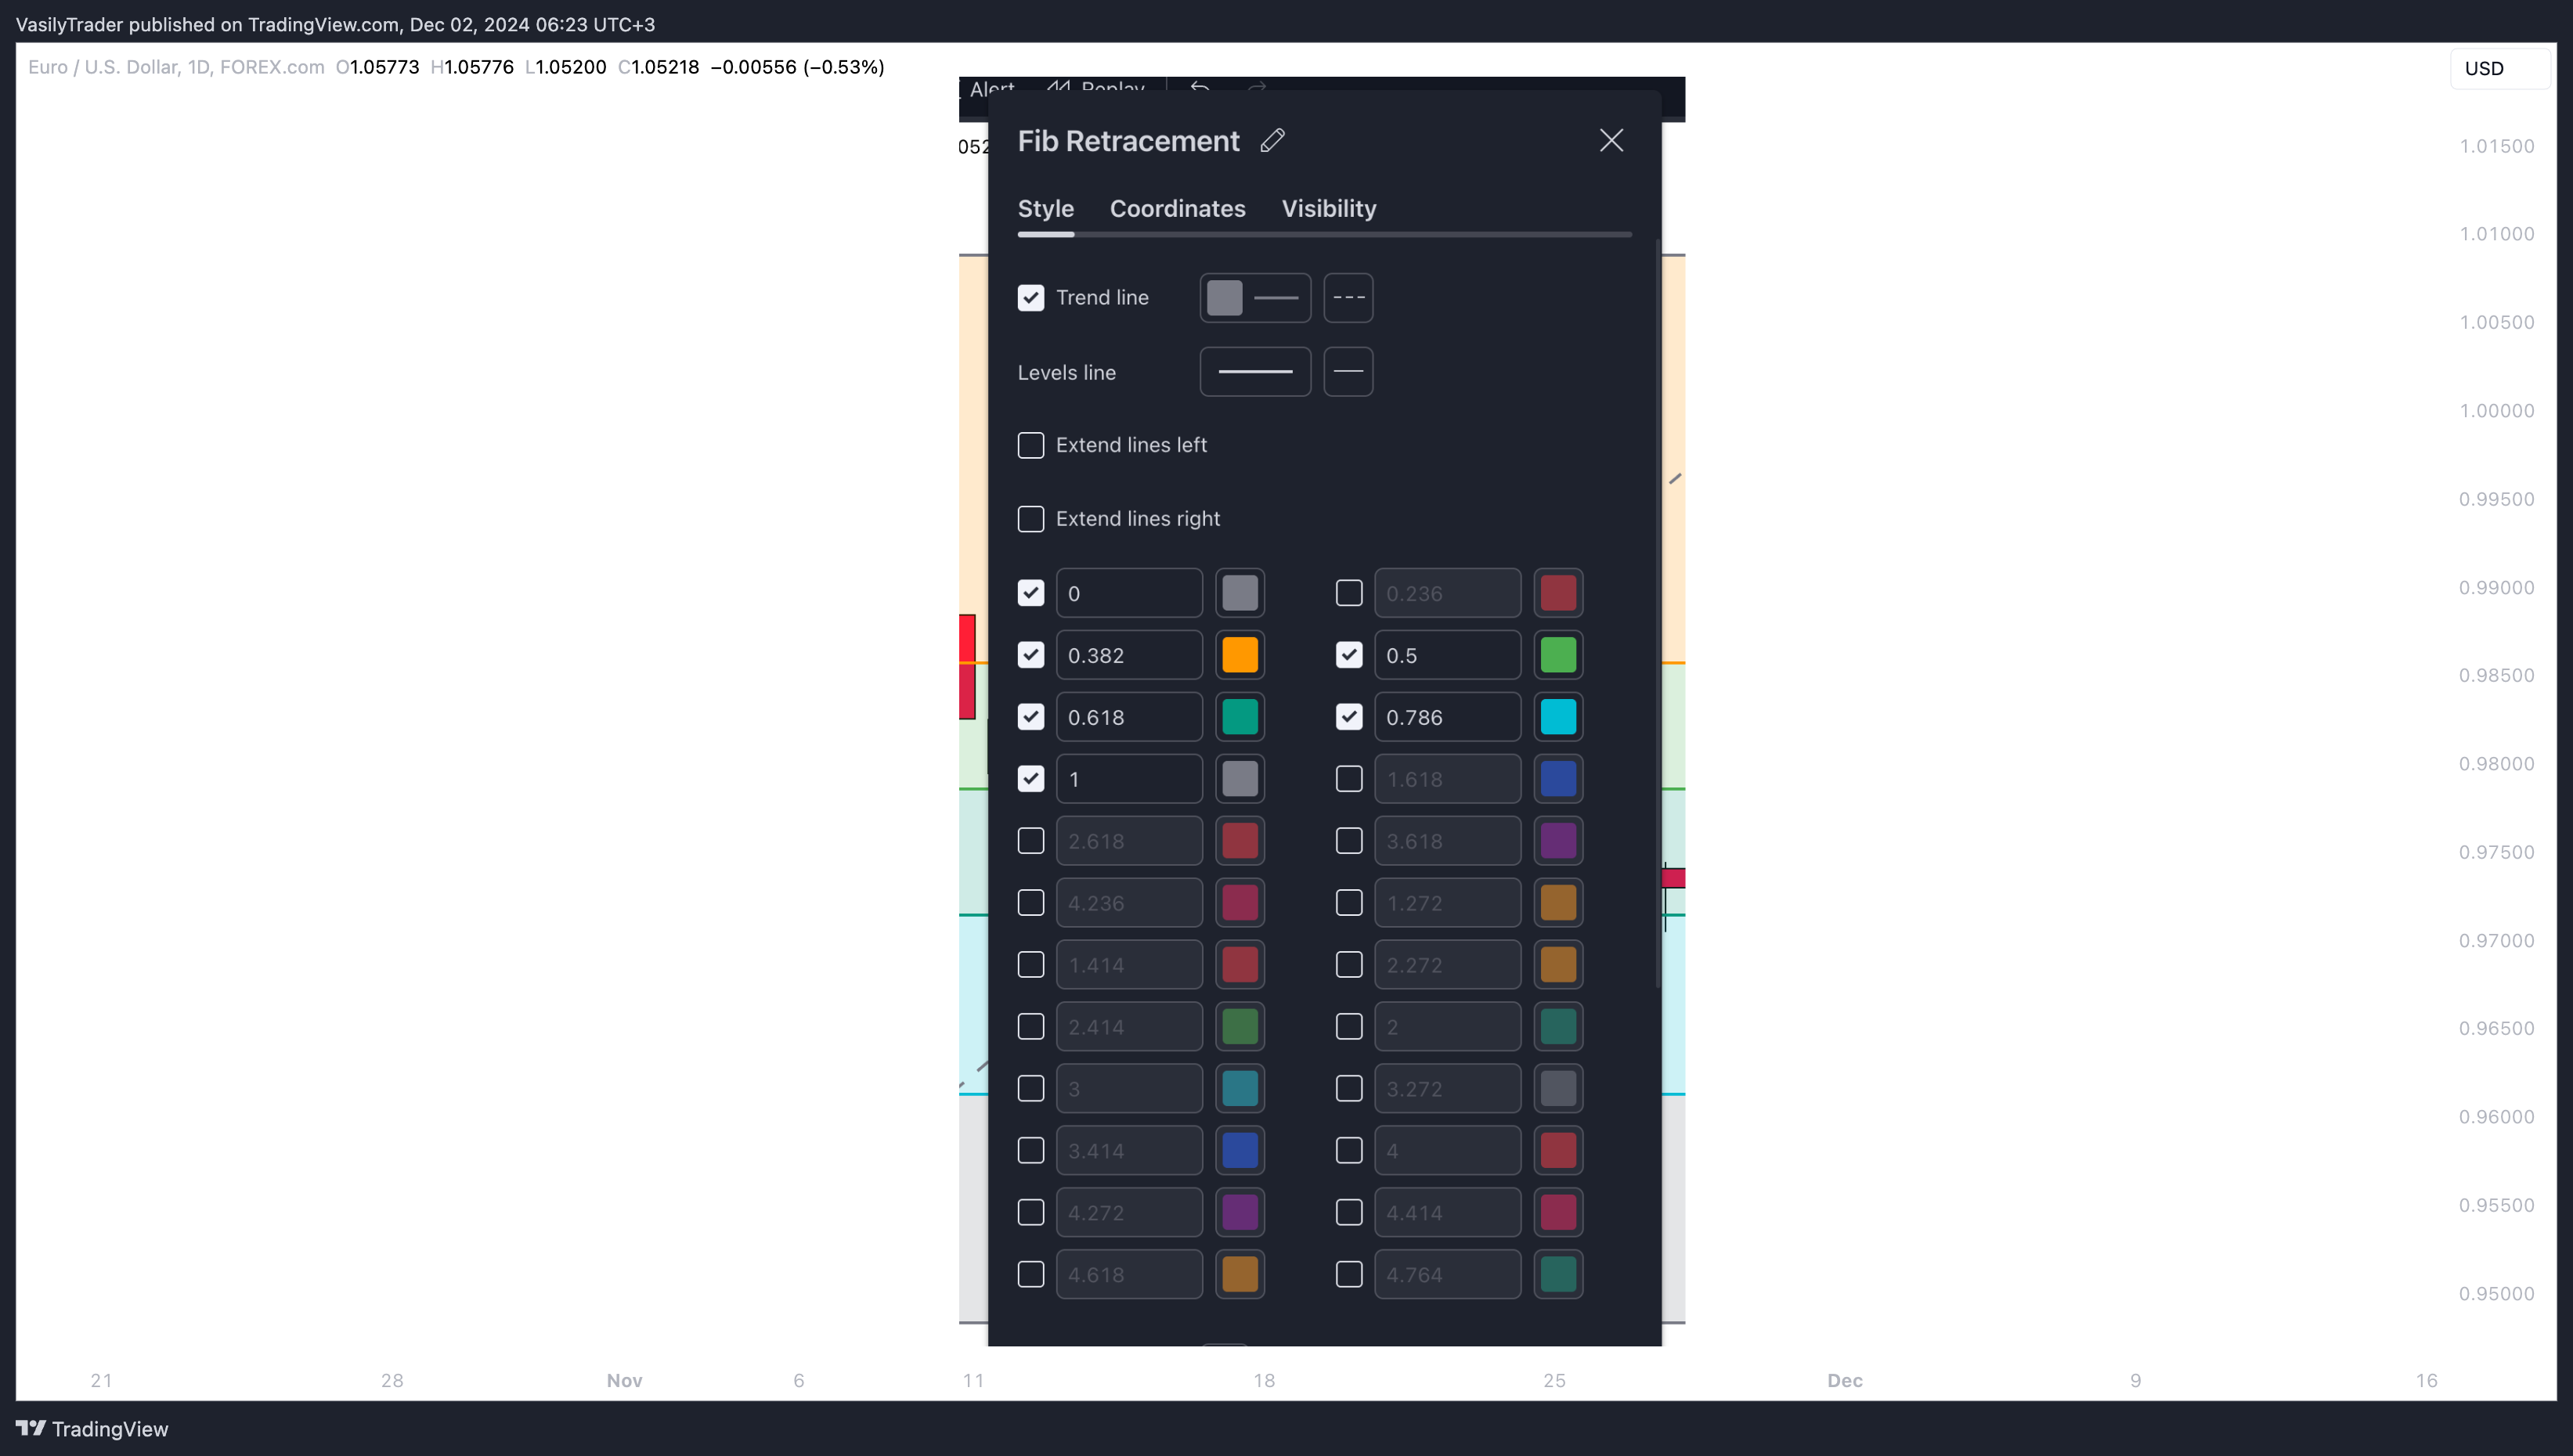The height and width of the screenshot is (1456, 2573).
Task: Click the 0.786 level value field
Action: [x=1447, y=717]
